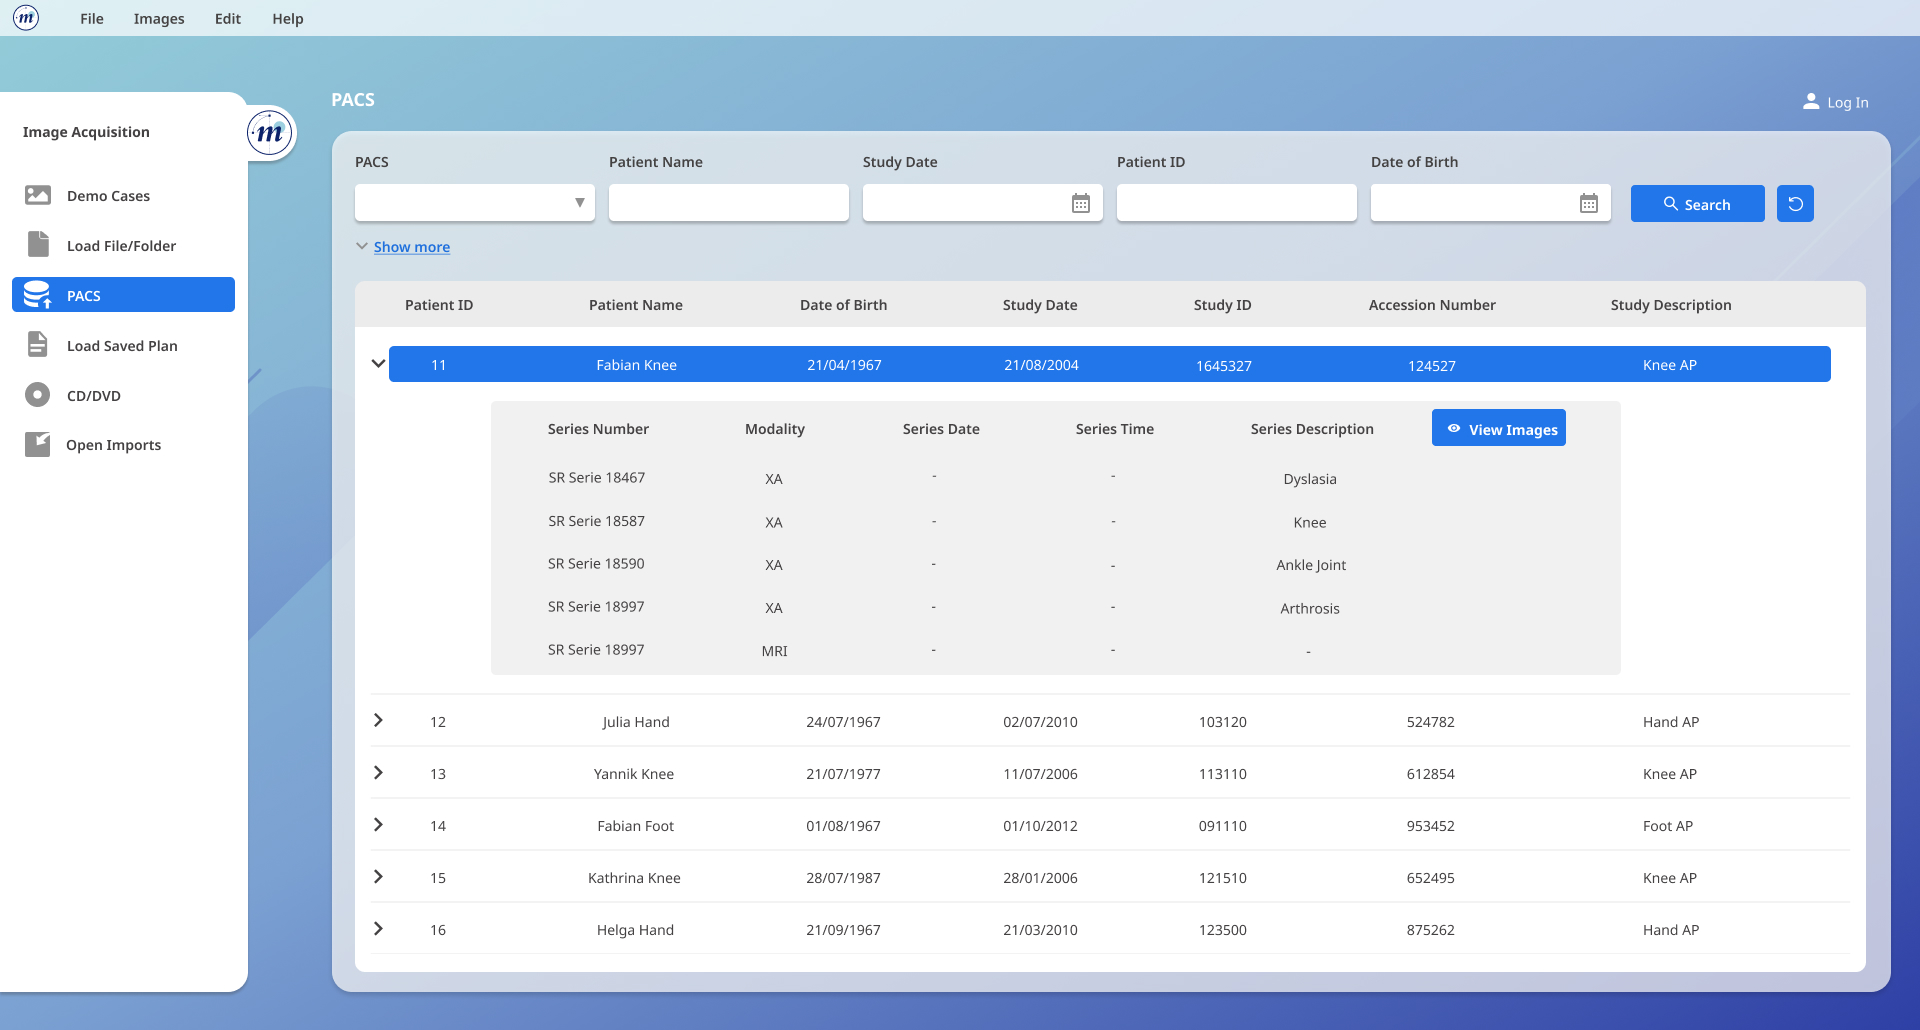This screenshot has height=1030, width=1920.
Task: Click the View Images button
Action: point(1498,428)
